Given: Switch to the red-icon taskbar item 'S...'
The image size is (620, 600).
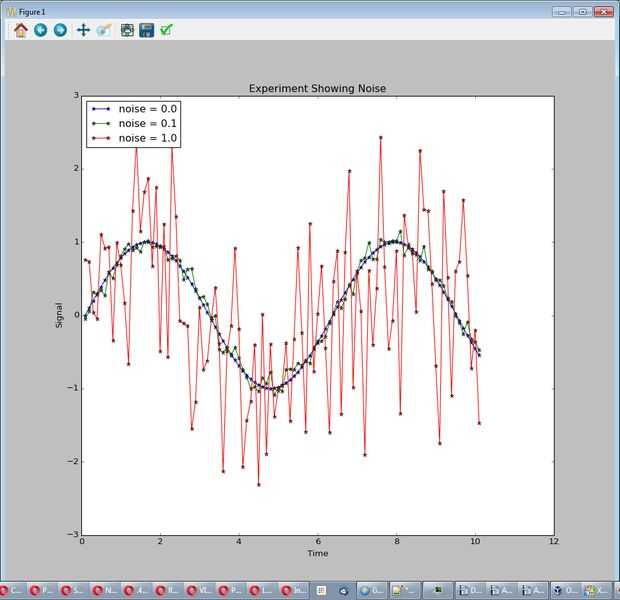Looking at the screenshot, I should click(73, 591).
